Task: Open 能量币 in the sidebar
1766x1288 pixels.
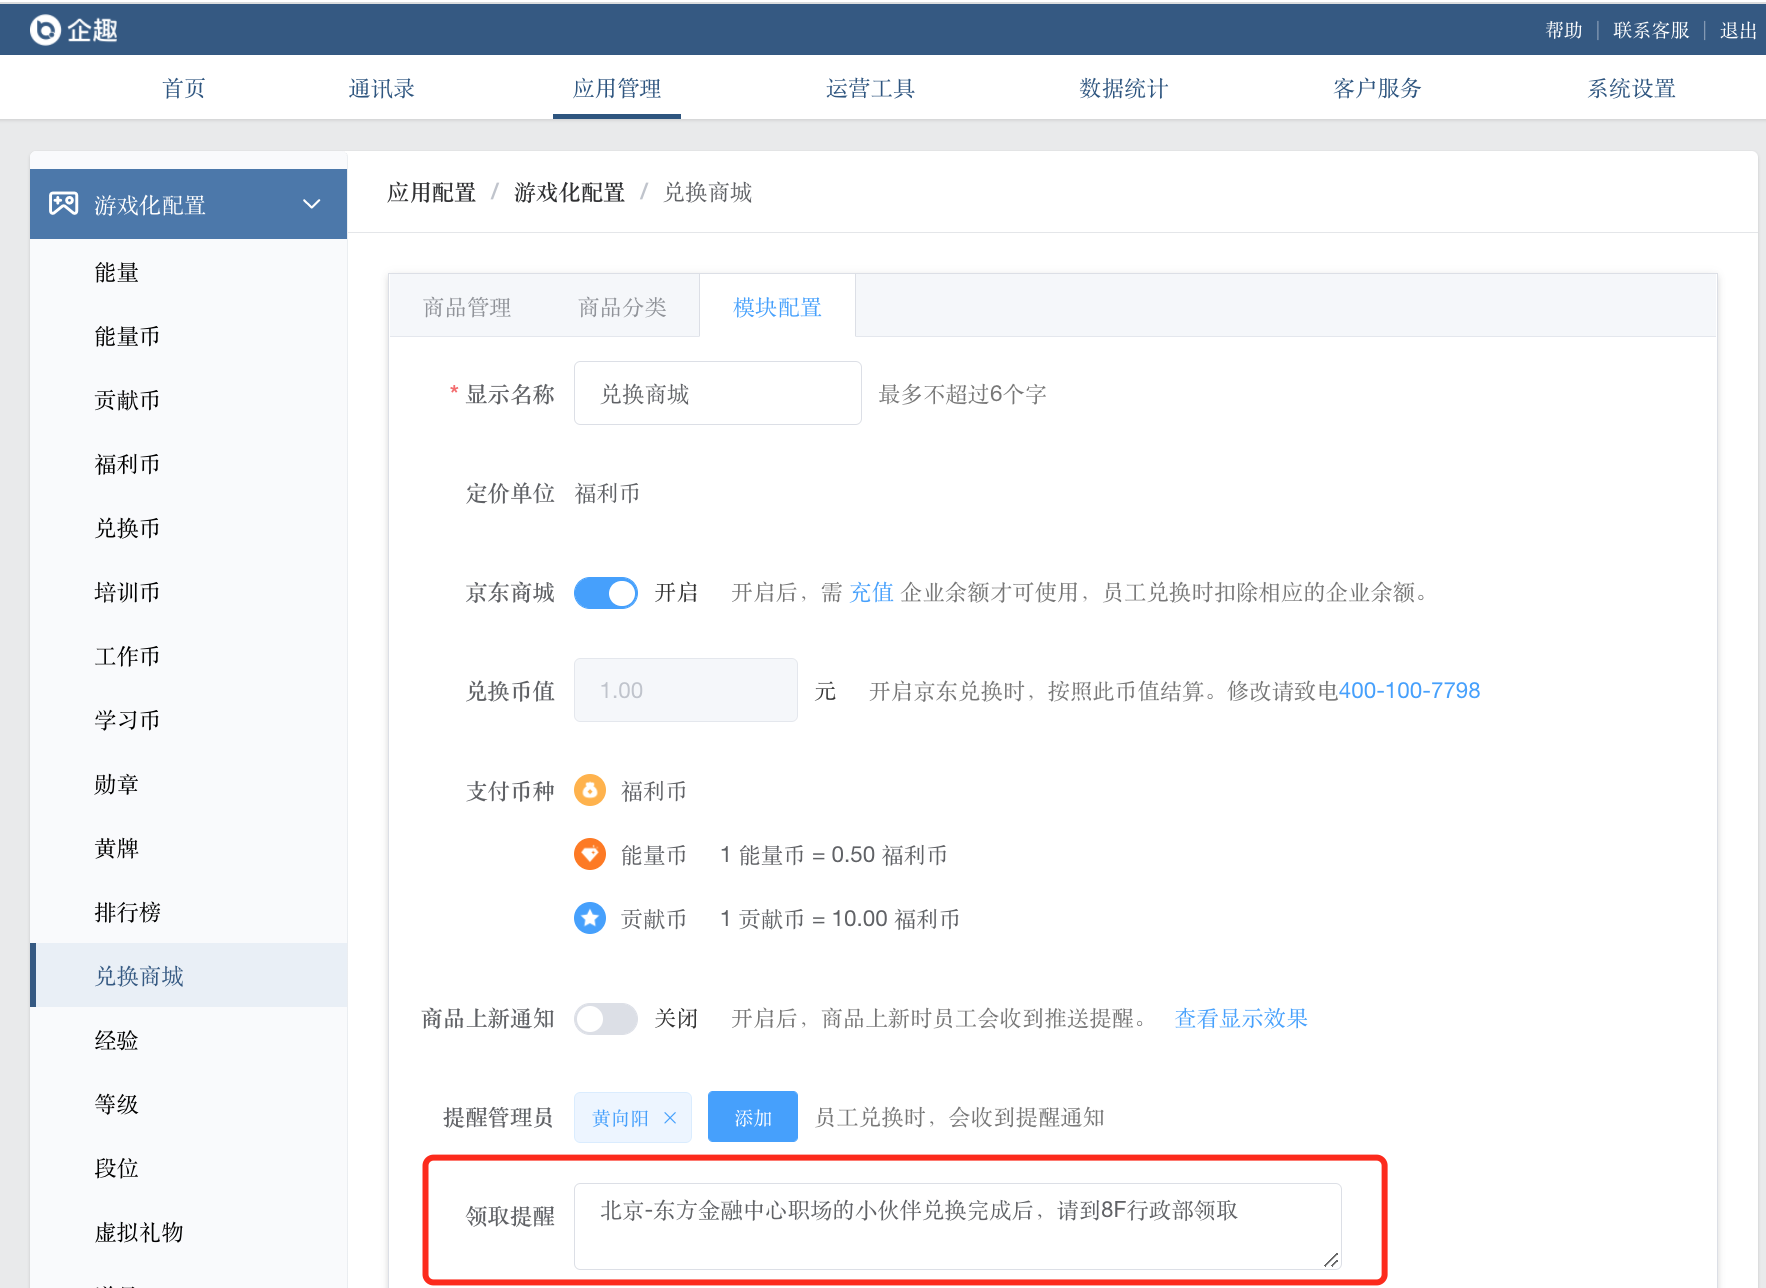Action: (x=127, y=336)
